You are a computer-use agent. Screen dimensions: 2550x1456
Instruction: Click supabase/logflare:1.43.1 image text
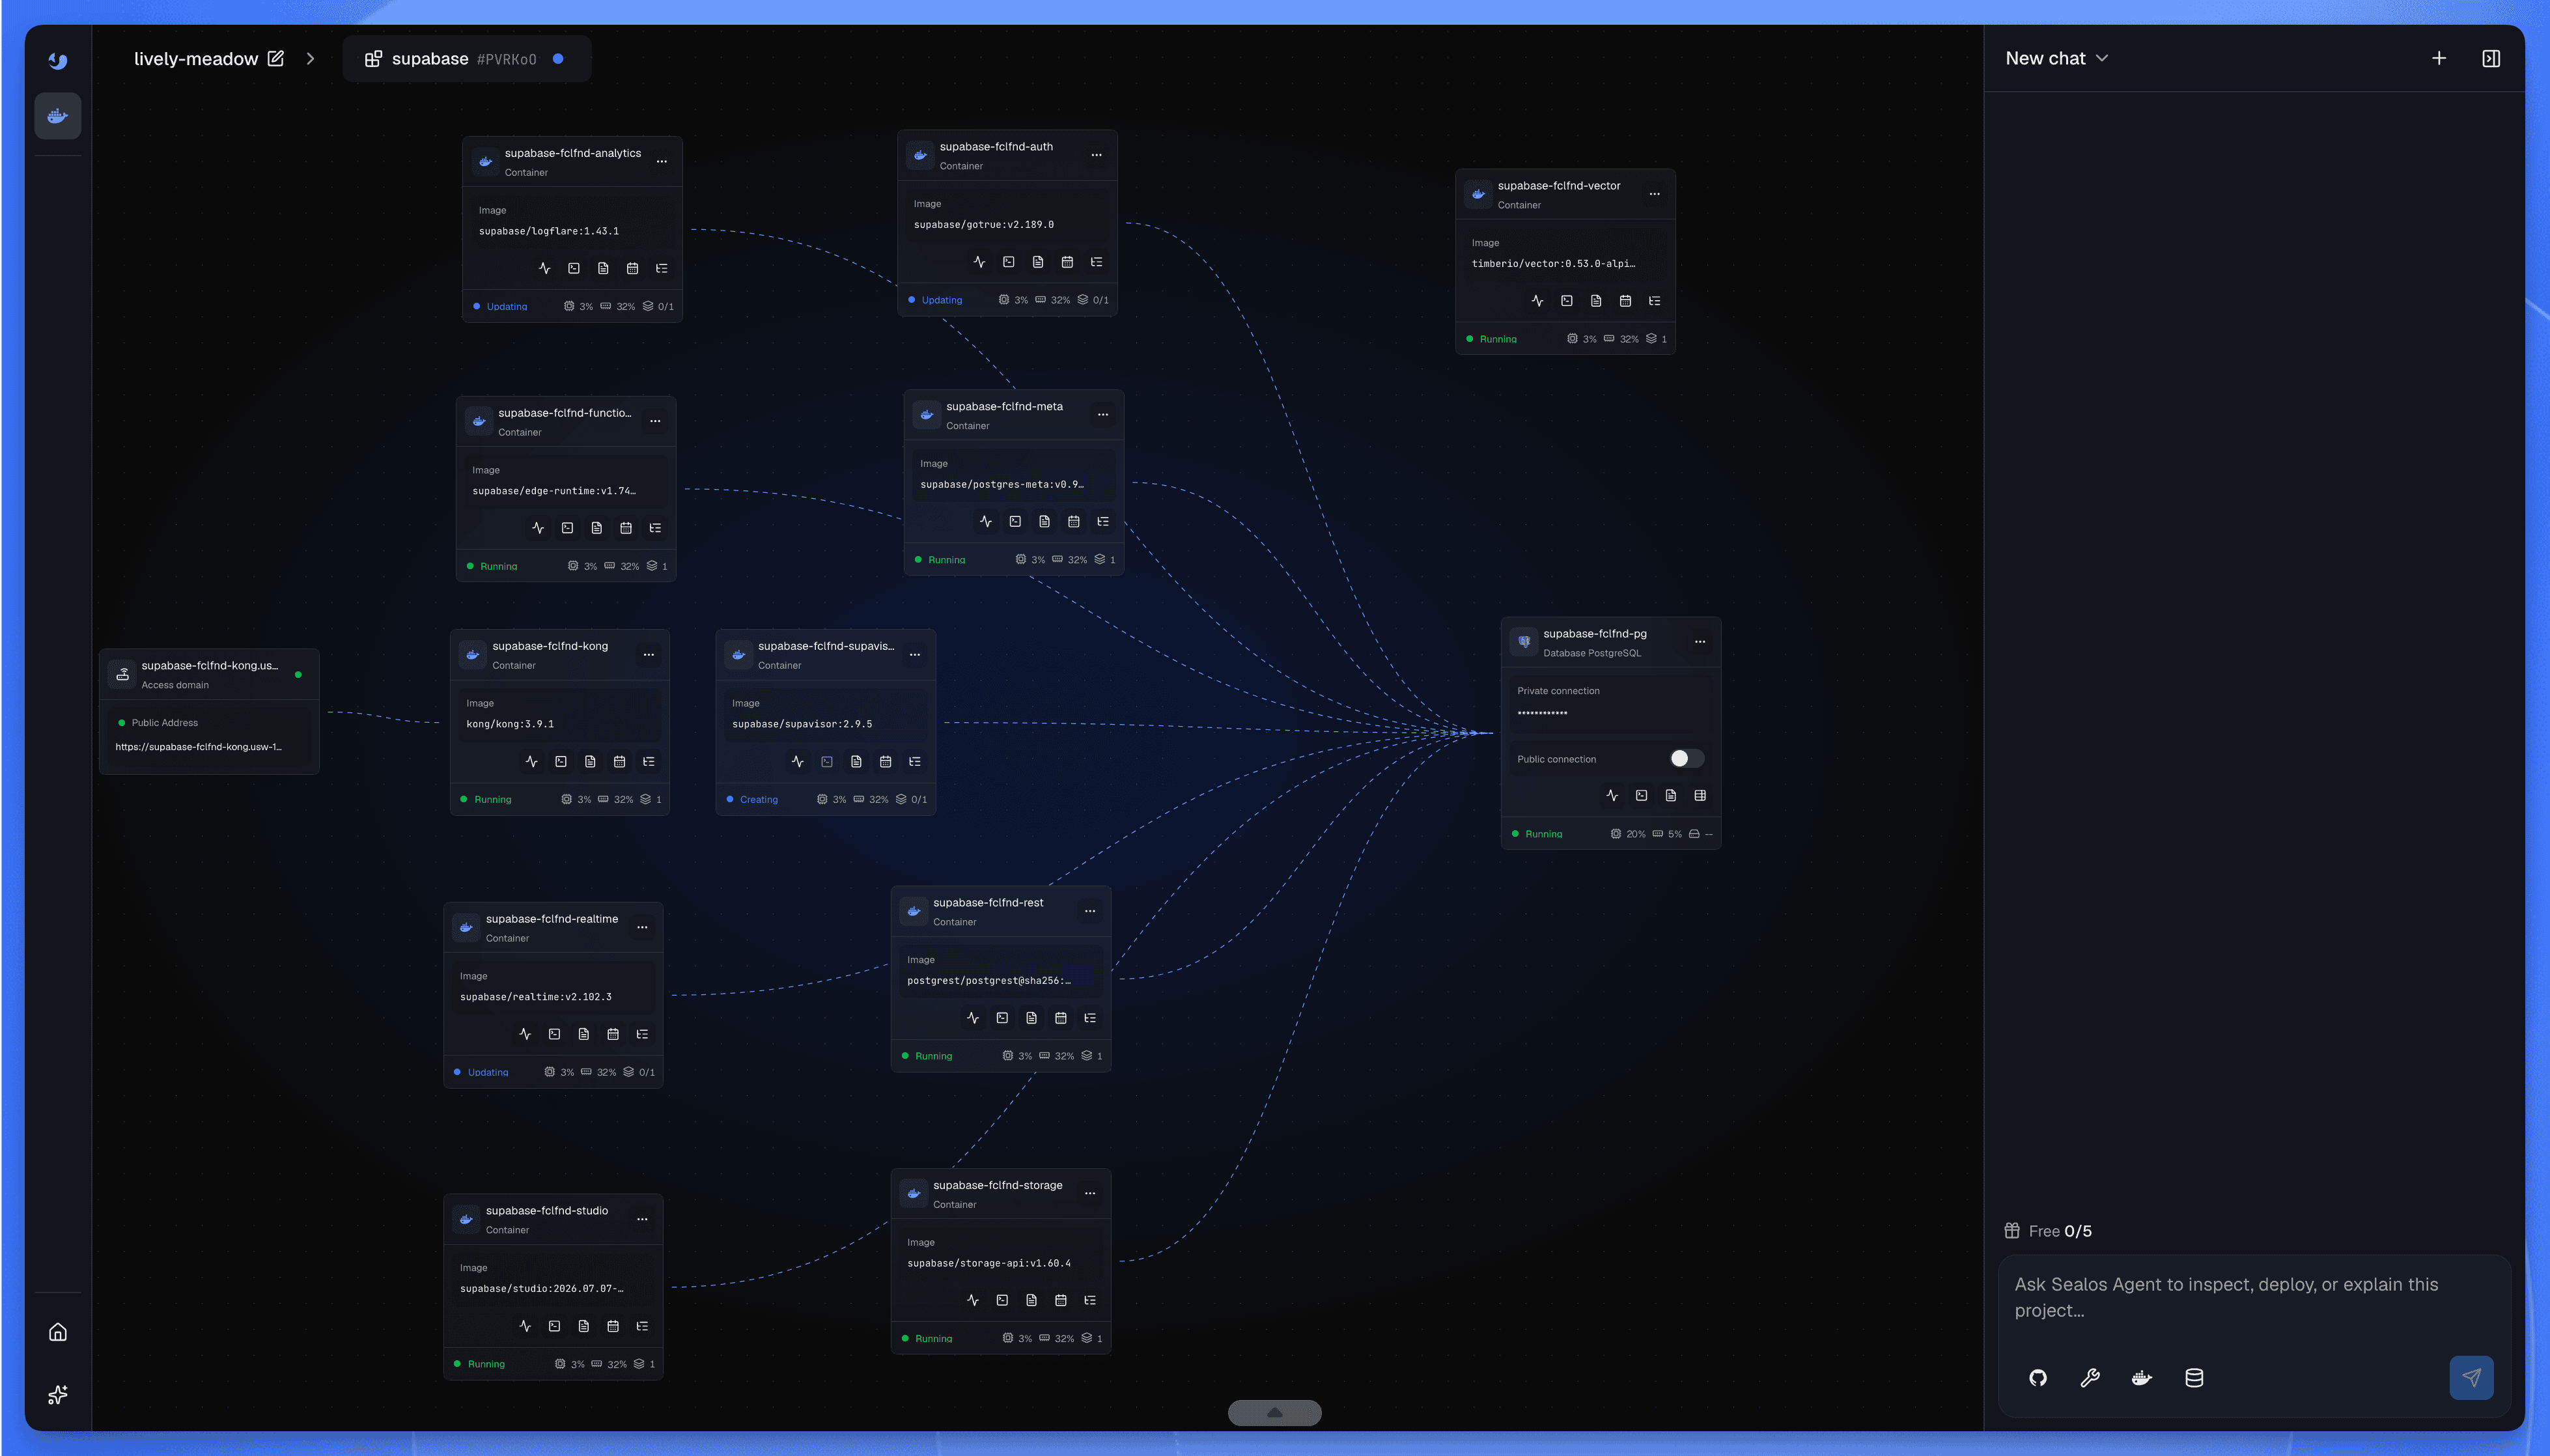pyautogui.click(x=549, y=231)
